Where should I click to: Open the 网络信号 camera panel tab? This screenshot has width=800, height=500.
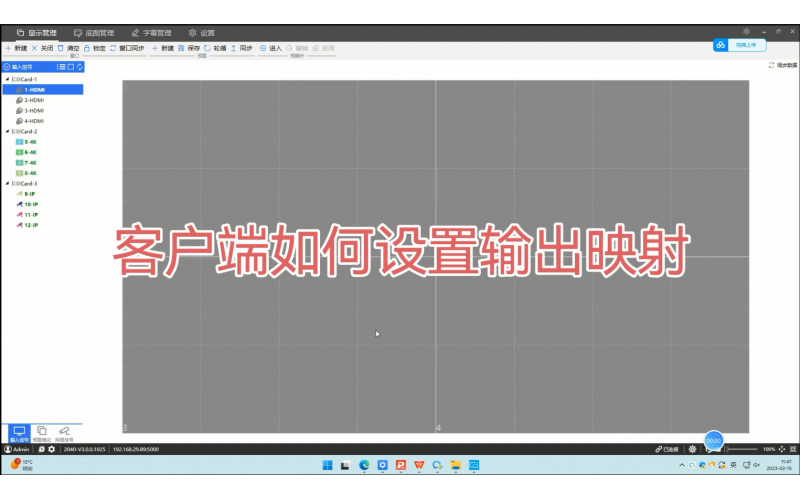64,434
